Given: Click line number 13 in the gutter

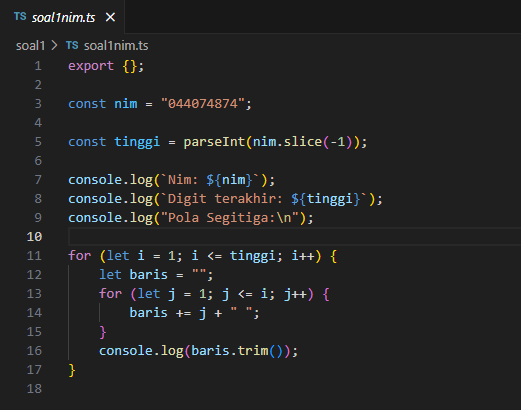Looking at the screenshot, I should pos(34,294).
